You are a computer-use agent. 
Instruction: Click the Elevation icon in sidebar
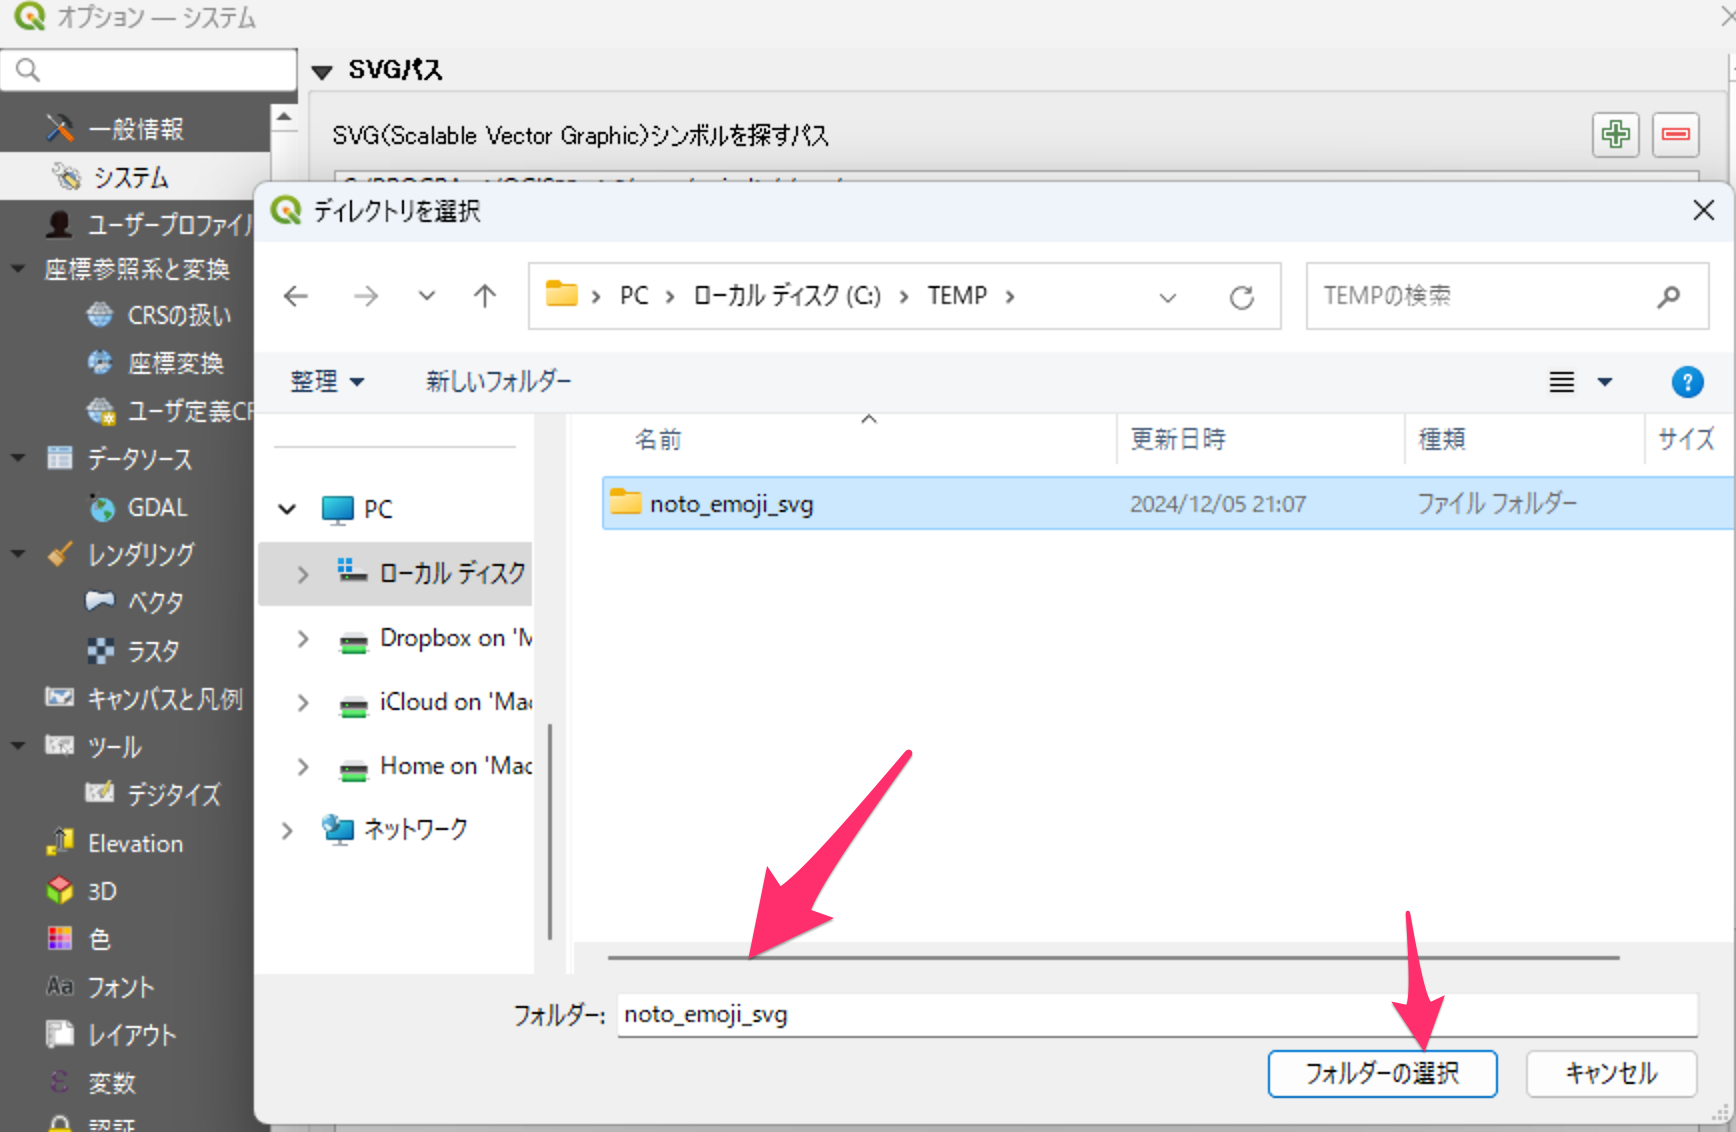click(x=60, y=842)
